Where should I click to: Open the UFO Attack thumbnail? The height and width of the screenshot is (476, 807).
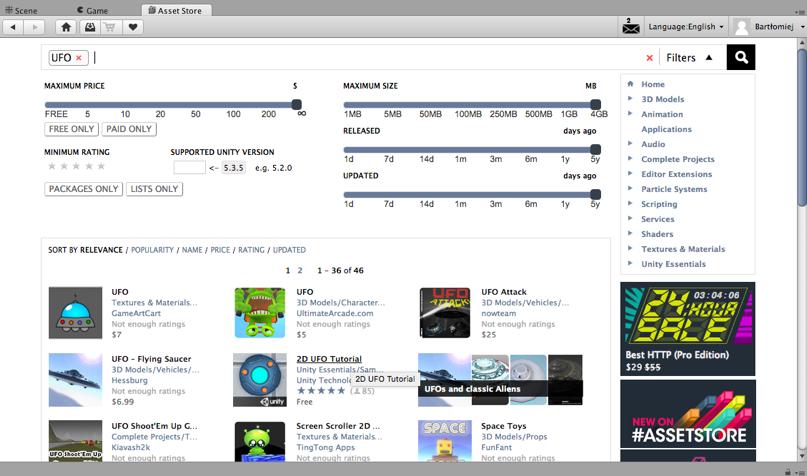coord(445,313)
